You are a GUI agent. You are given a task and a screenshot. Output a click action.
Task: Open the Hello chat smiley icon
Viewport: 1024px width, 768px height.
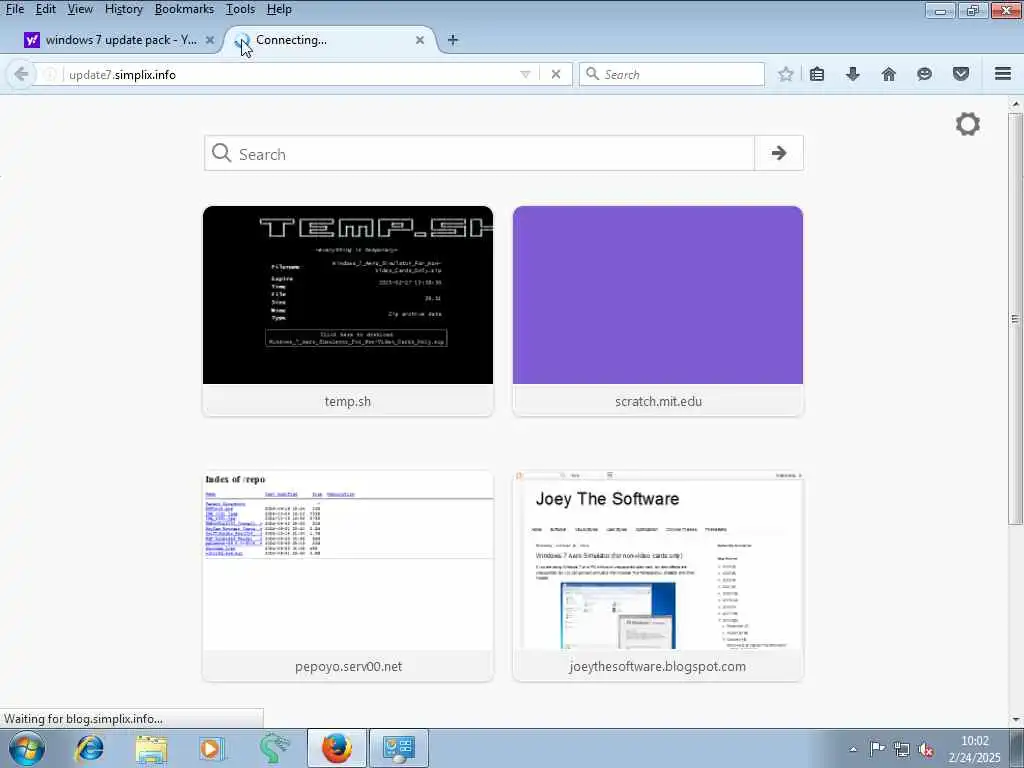click(x=925, y=74)
